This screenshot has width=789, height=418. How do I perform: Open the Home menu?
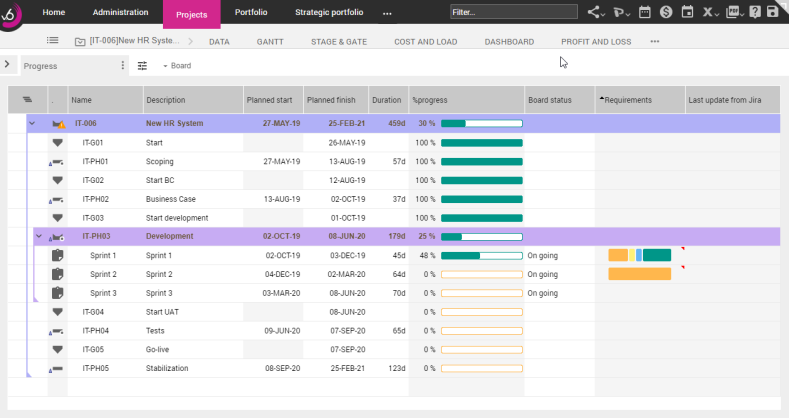click(x=54, y=12)
